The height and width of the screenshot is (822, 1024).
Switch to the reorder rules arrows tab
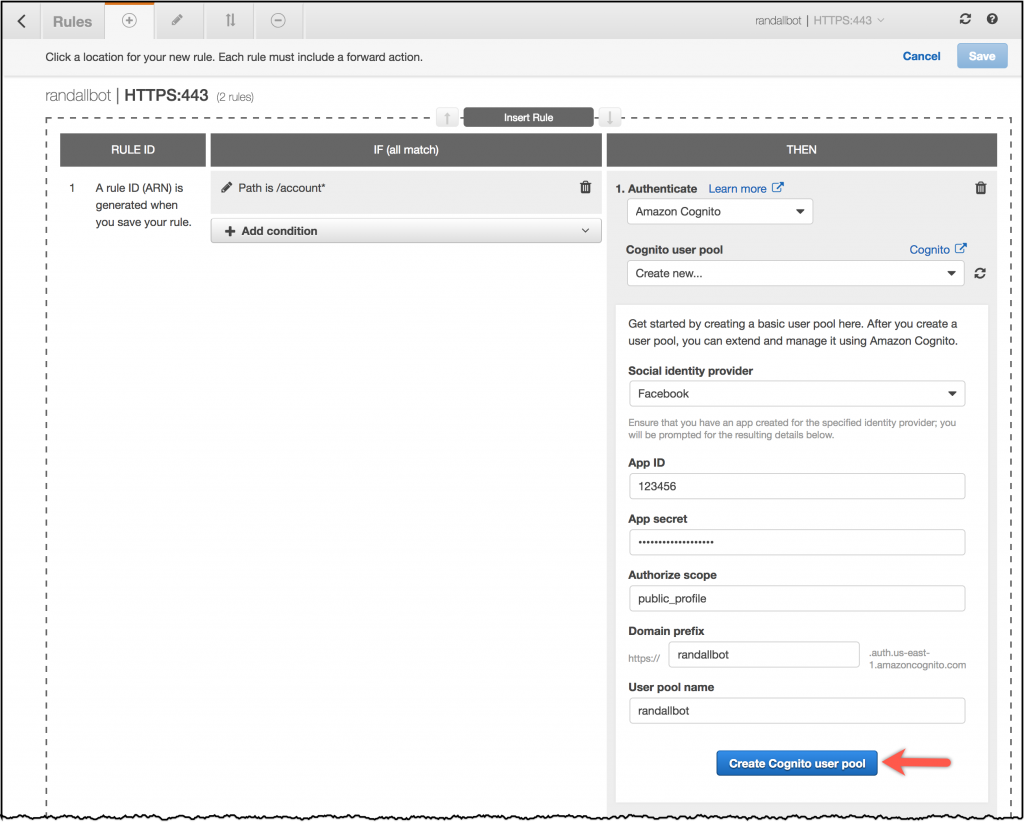point(230,21)
